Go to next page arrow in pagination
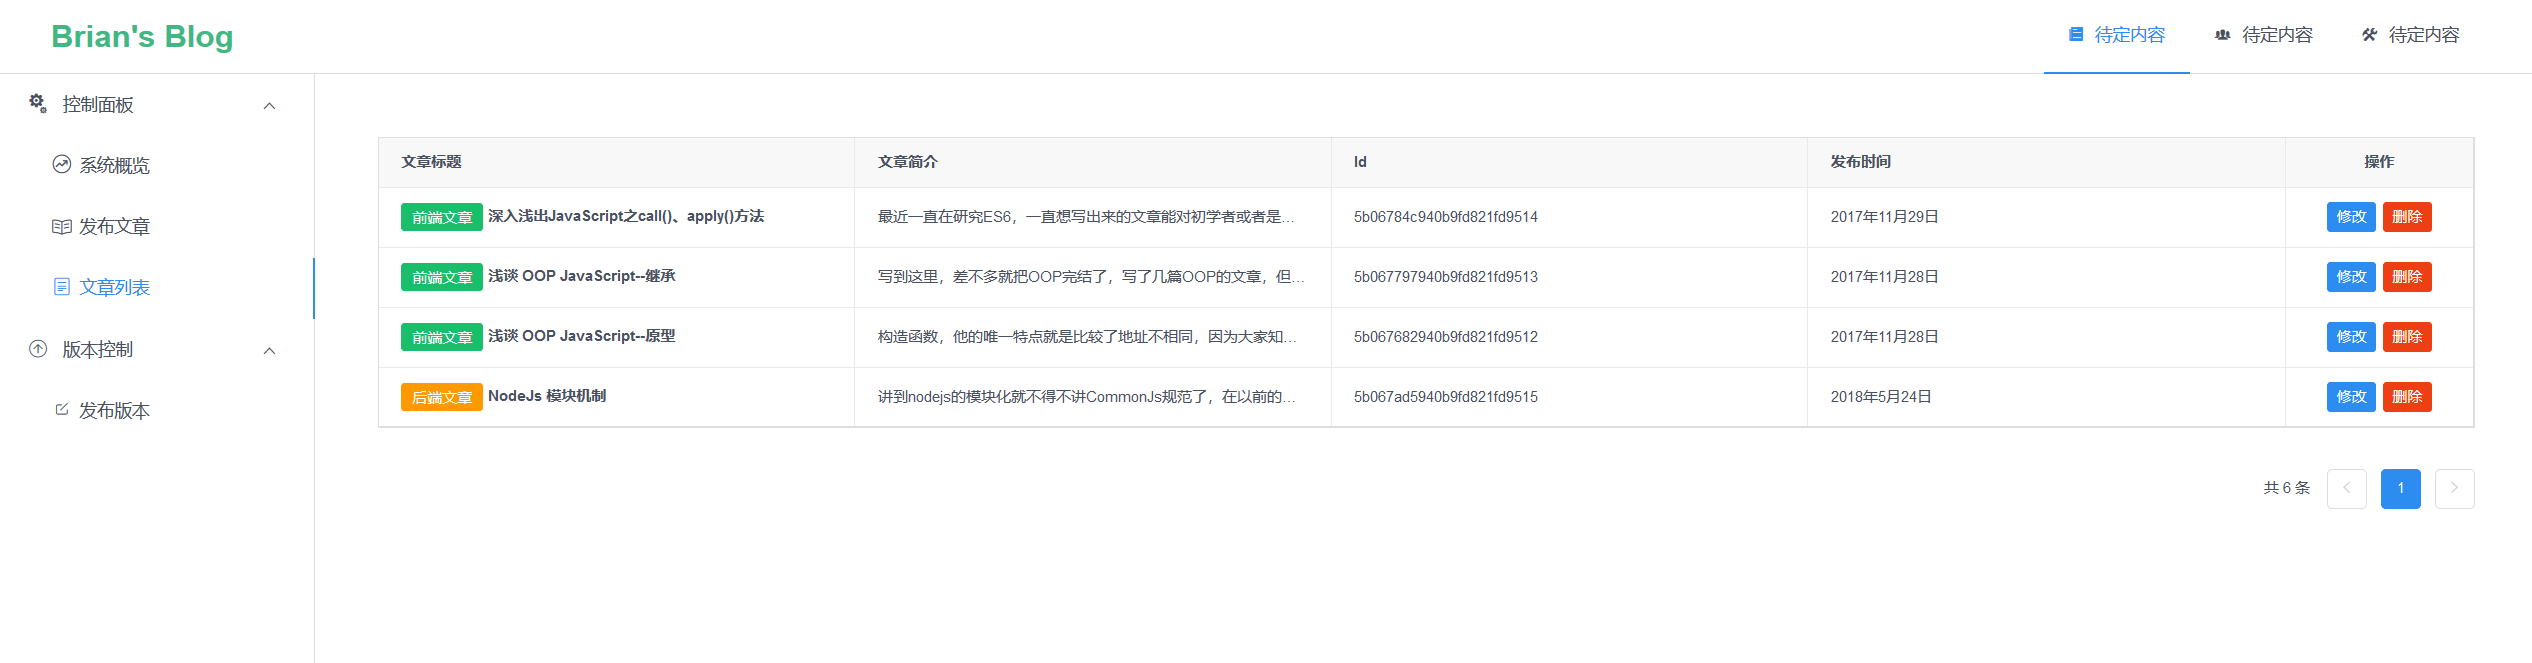The height and width of the screenshot is (663, 2532). tap(2455, 489)
